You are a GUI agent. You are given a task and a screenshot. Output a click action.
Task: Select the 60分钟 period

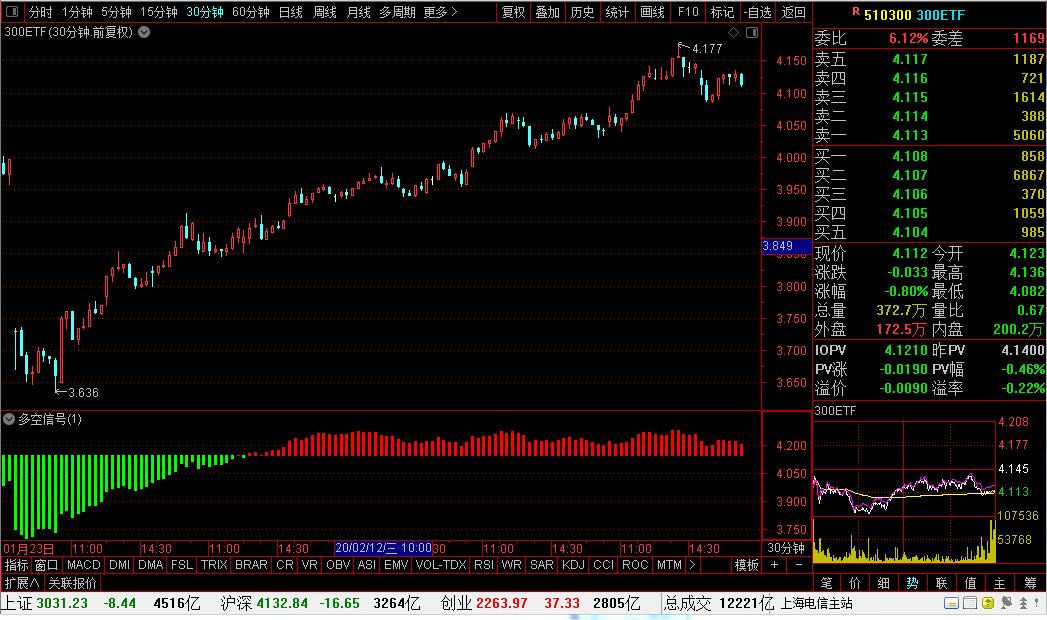pos(250,12)
